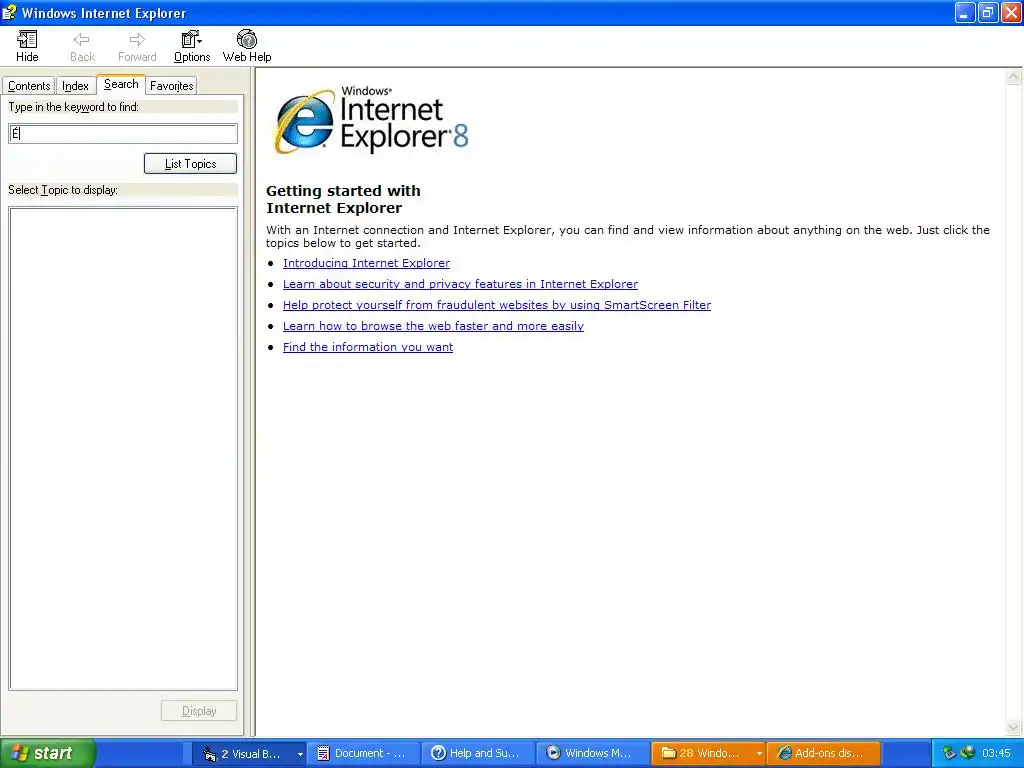Image resolution: width=1024 pixels, height=768 pixels.
Task: Minimize the Windows Internet Explorer help window
Action: [964, 13]
